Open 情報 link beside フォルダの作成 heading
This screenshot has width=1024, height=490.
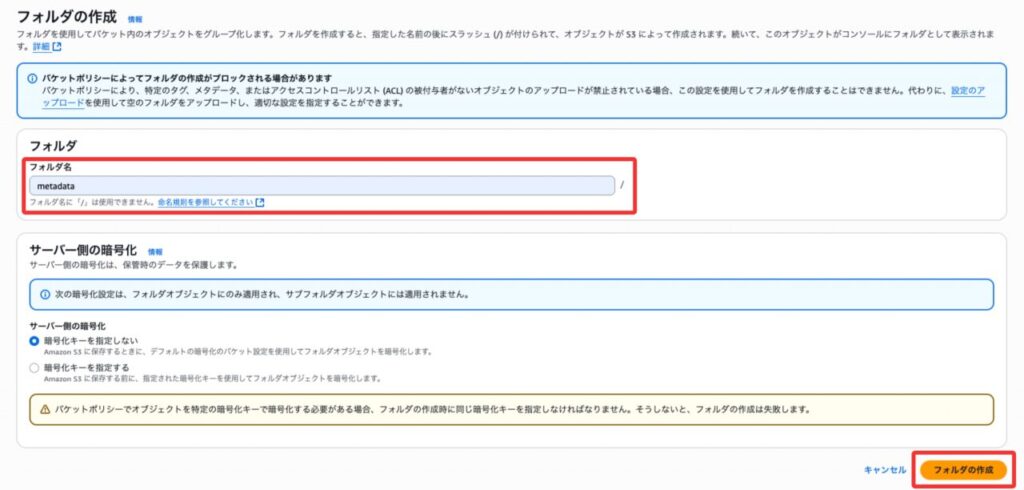[134, 19]
